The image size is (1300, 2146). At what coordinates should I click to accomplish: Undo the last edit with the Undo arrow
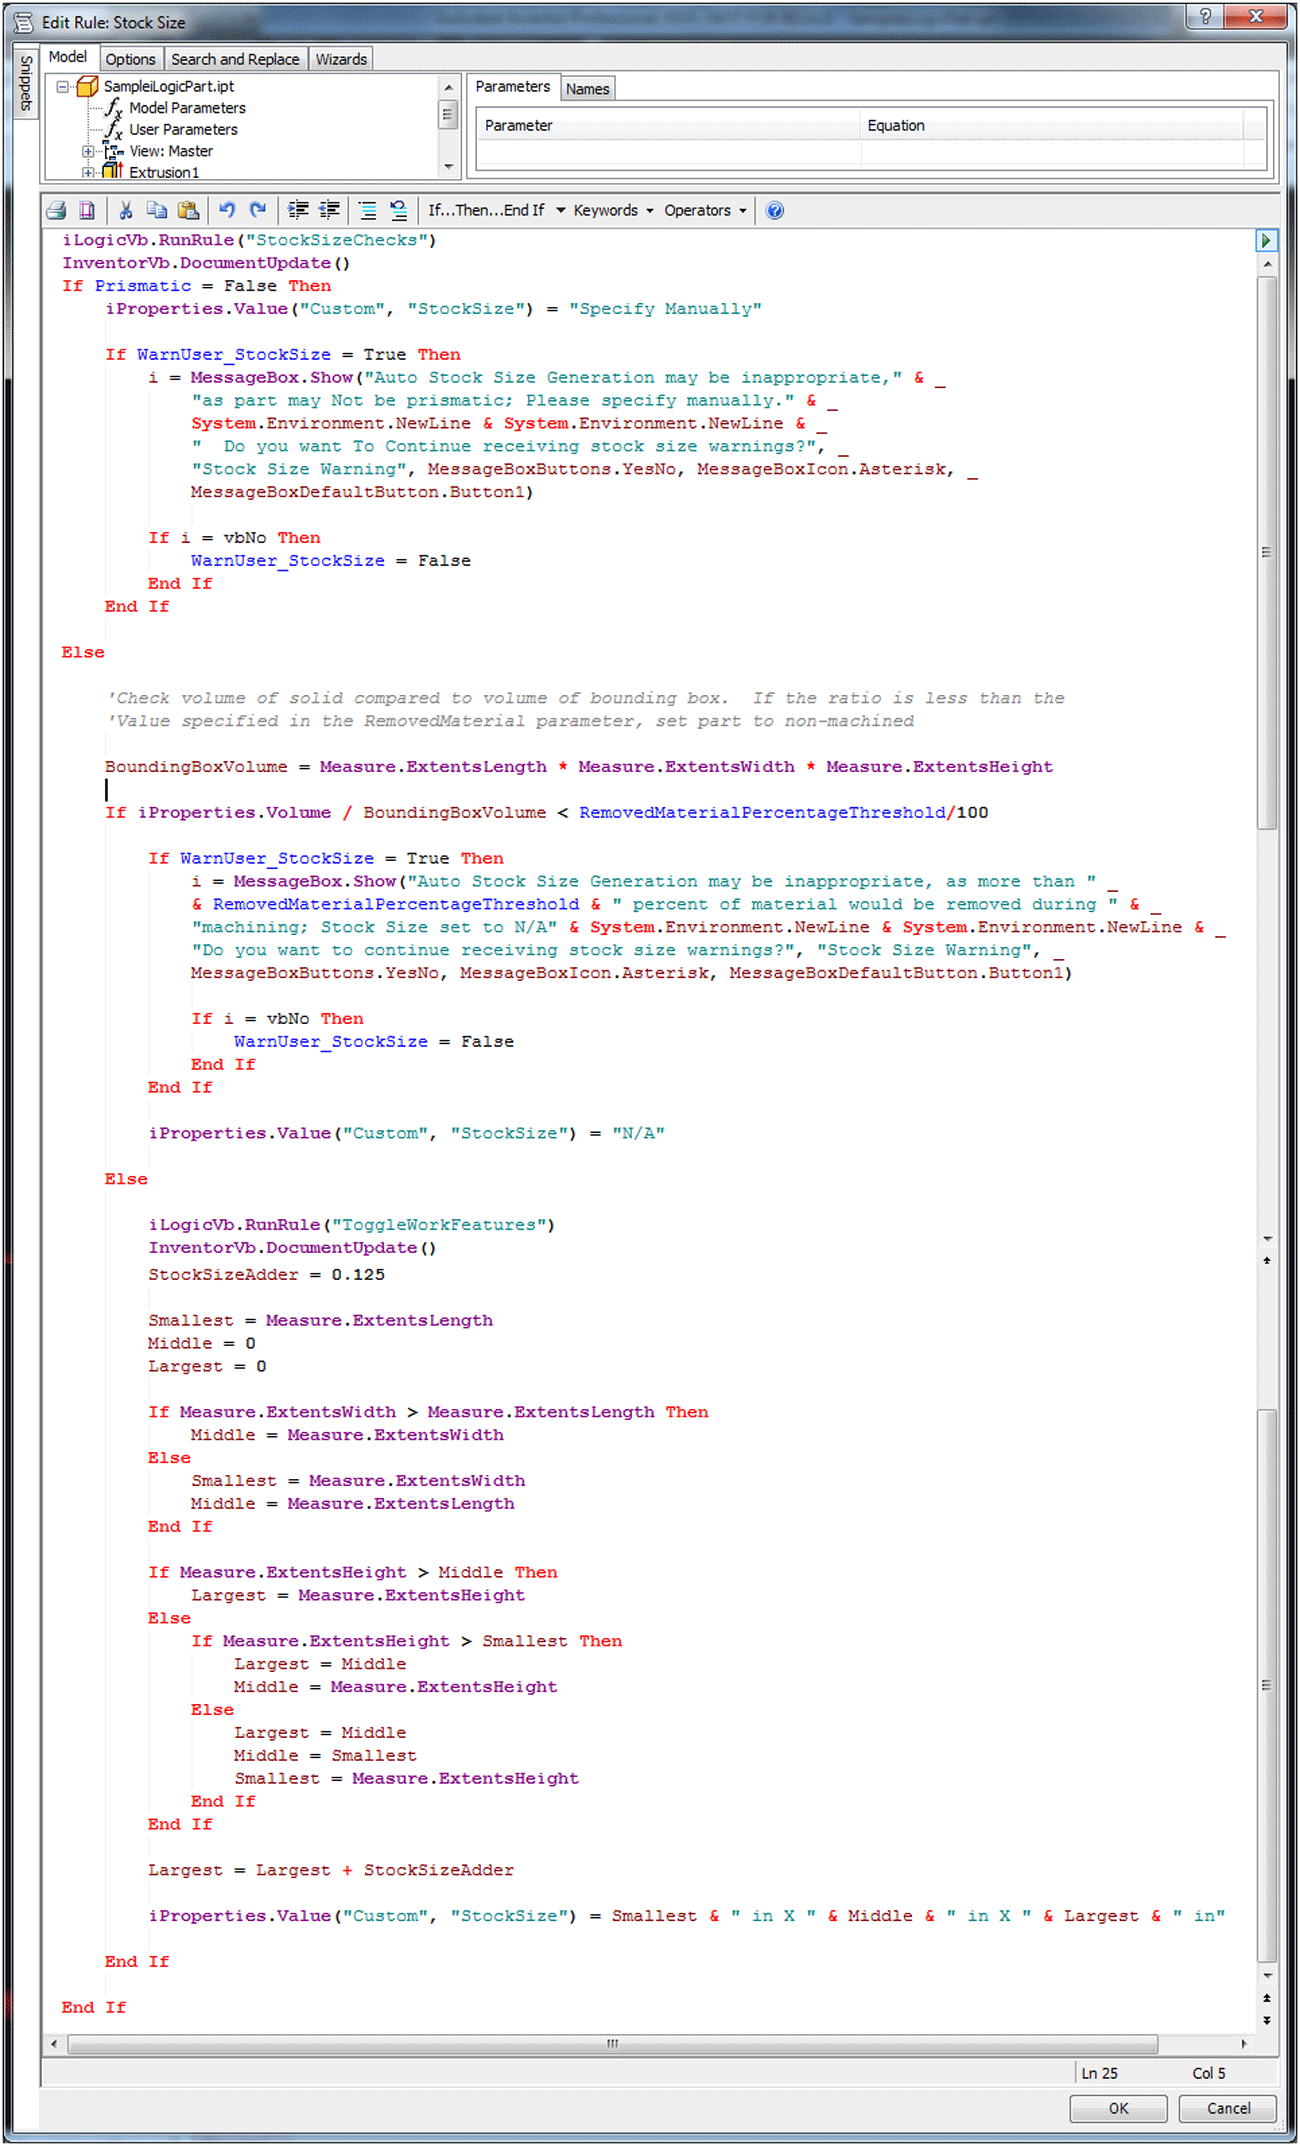(227, 210)
